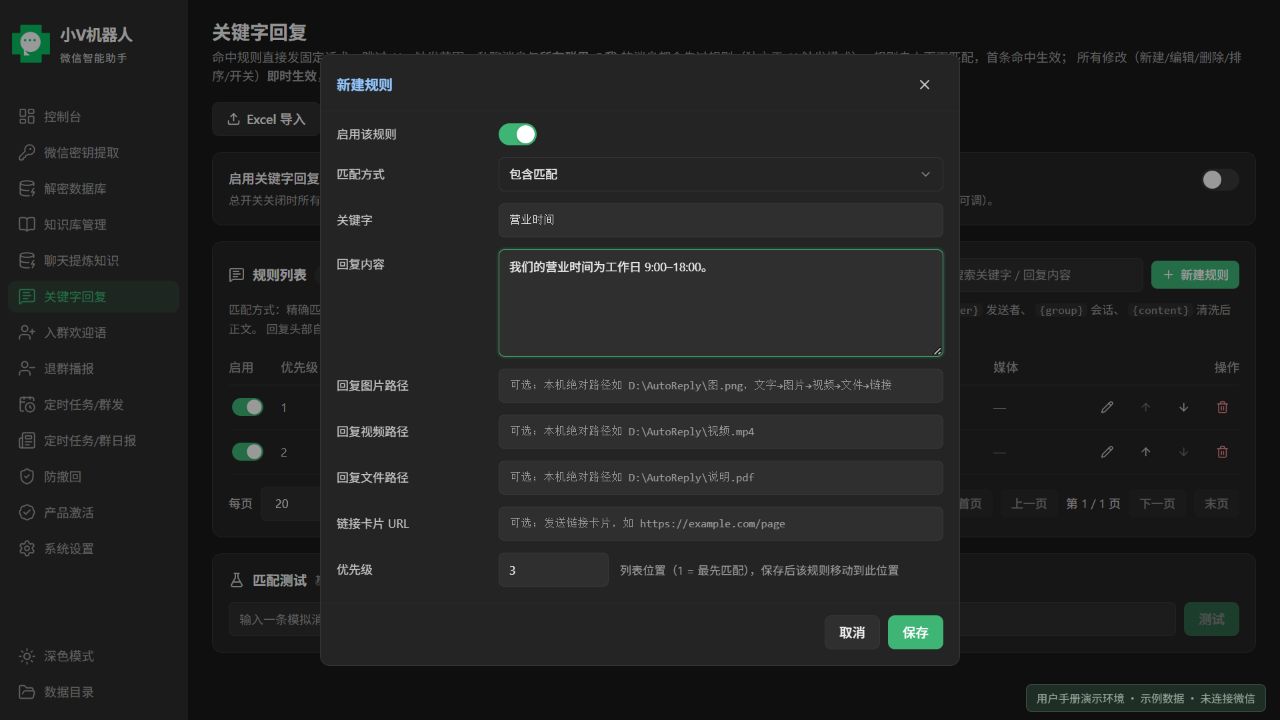Click the 匹配测试 flask icon
The width and height of the screenshot is (1280, 720).
(237, 580)
